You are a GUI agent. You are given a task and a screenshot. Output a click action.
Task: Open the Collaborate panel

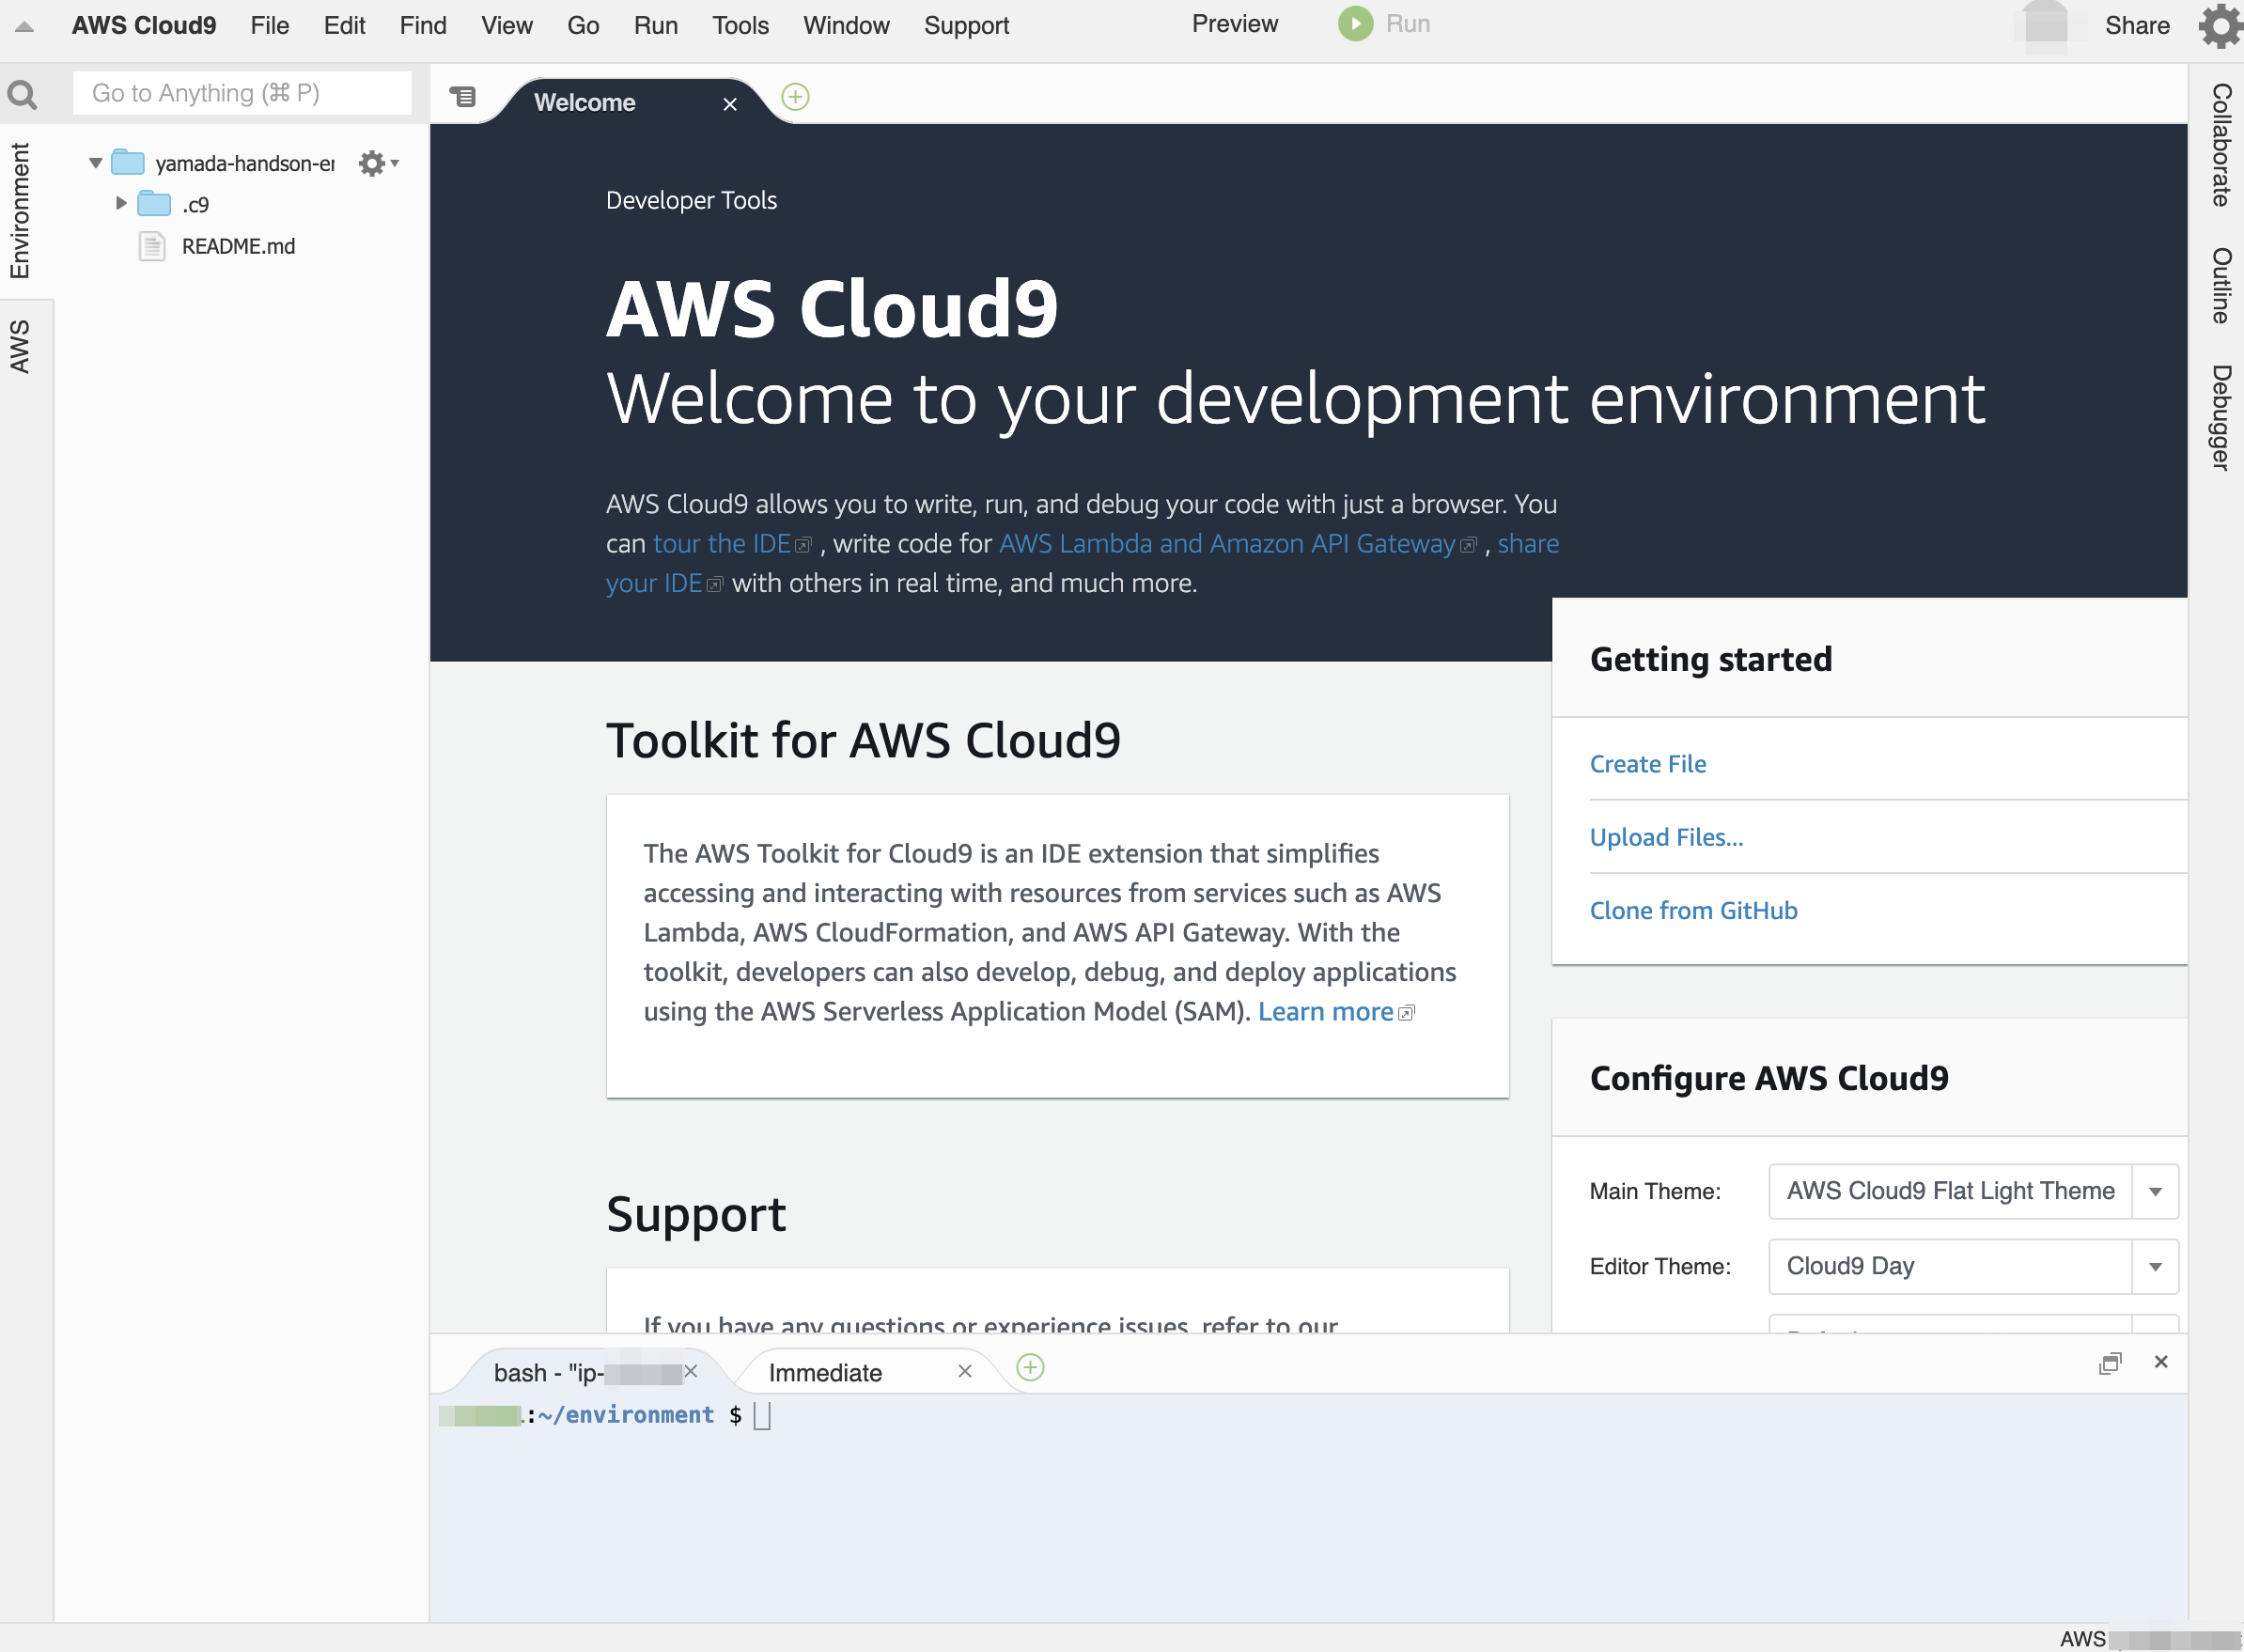pos(2220,145)
